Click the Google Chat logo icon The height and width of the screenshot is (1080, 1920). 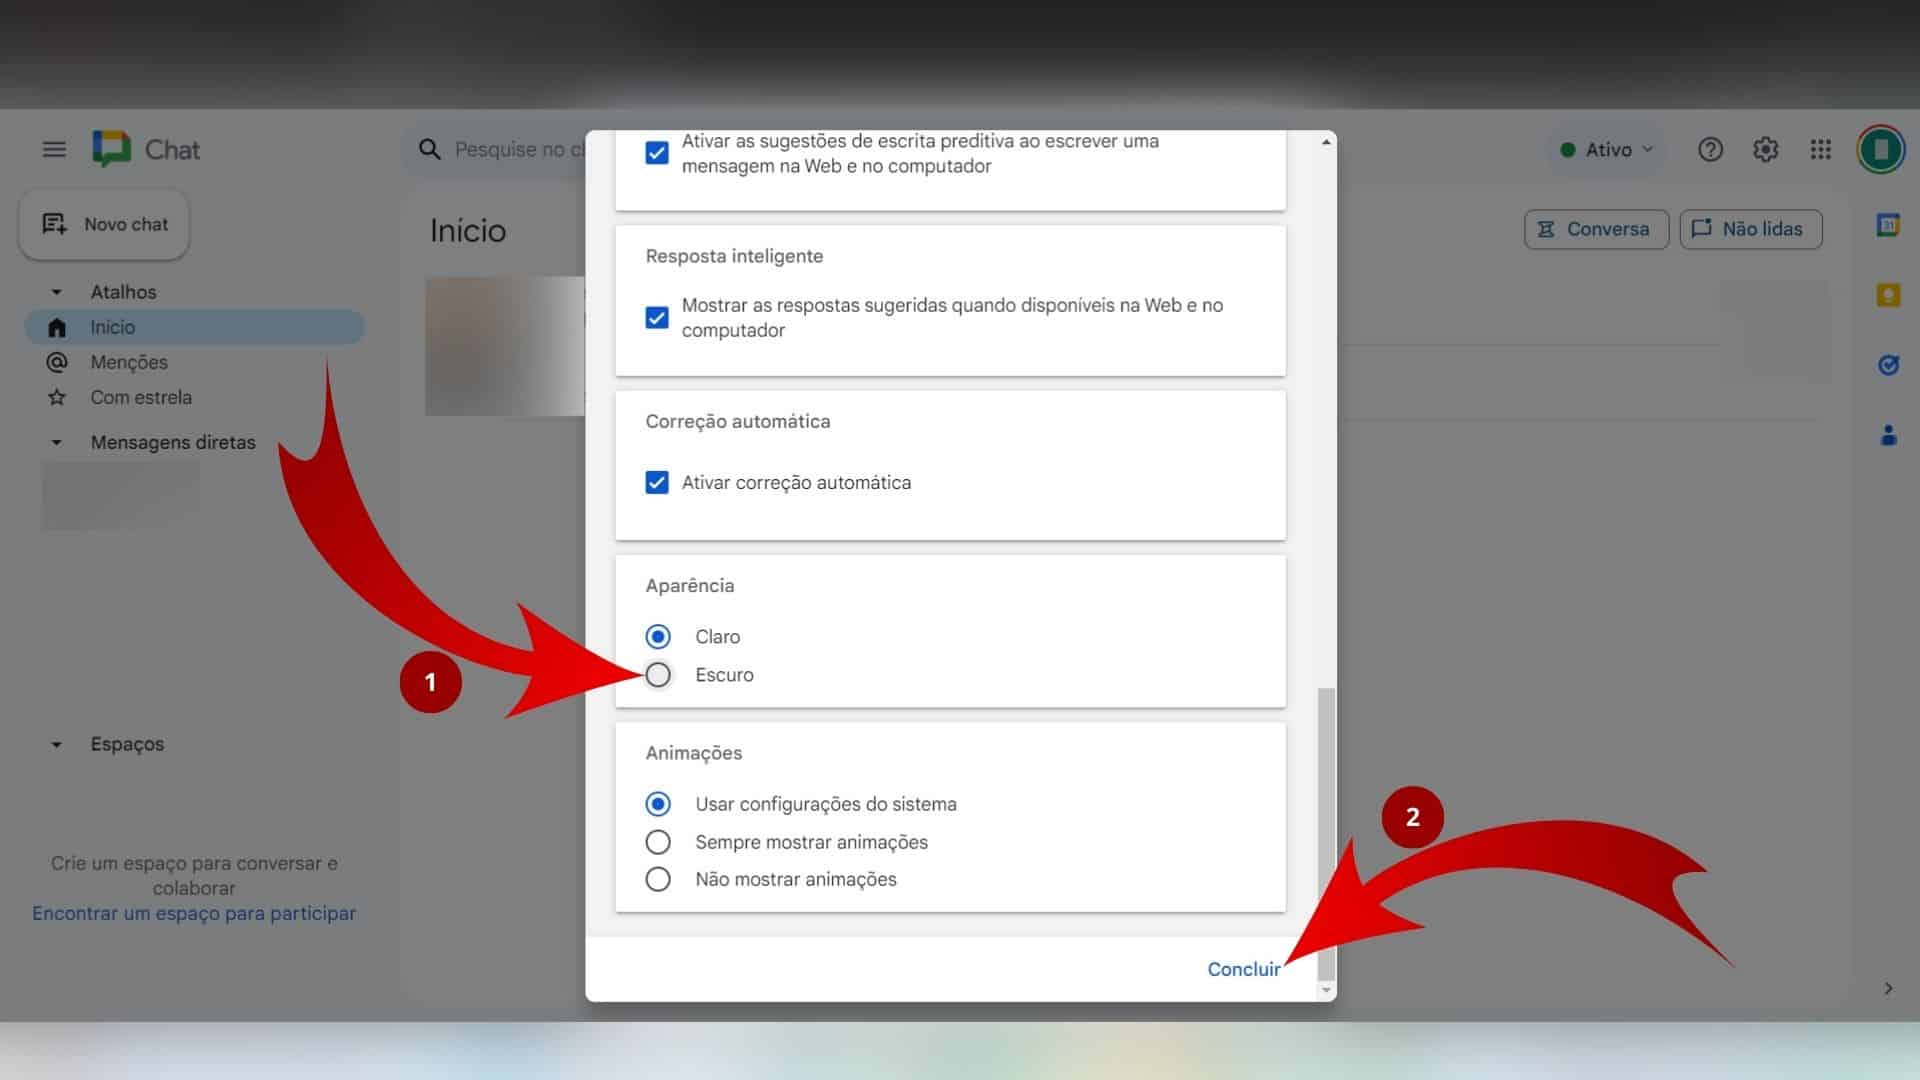[x=111, y=148]
